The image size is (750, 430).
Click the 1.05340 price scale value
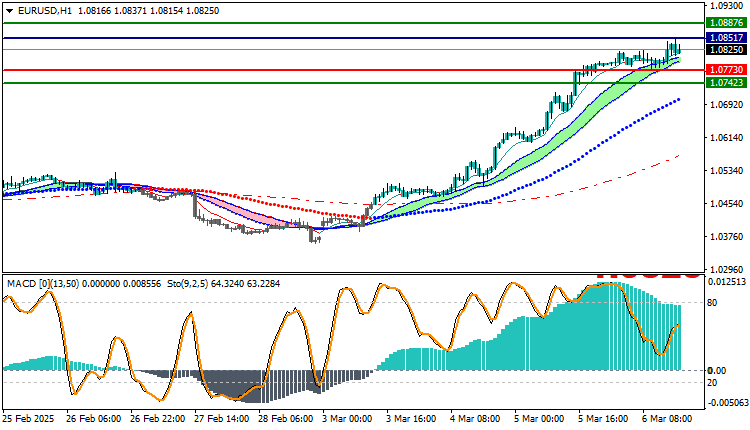pyautogui.click(x=727, y=170)
